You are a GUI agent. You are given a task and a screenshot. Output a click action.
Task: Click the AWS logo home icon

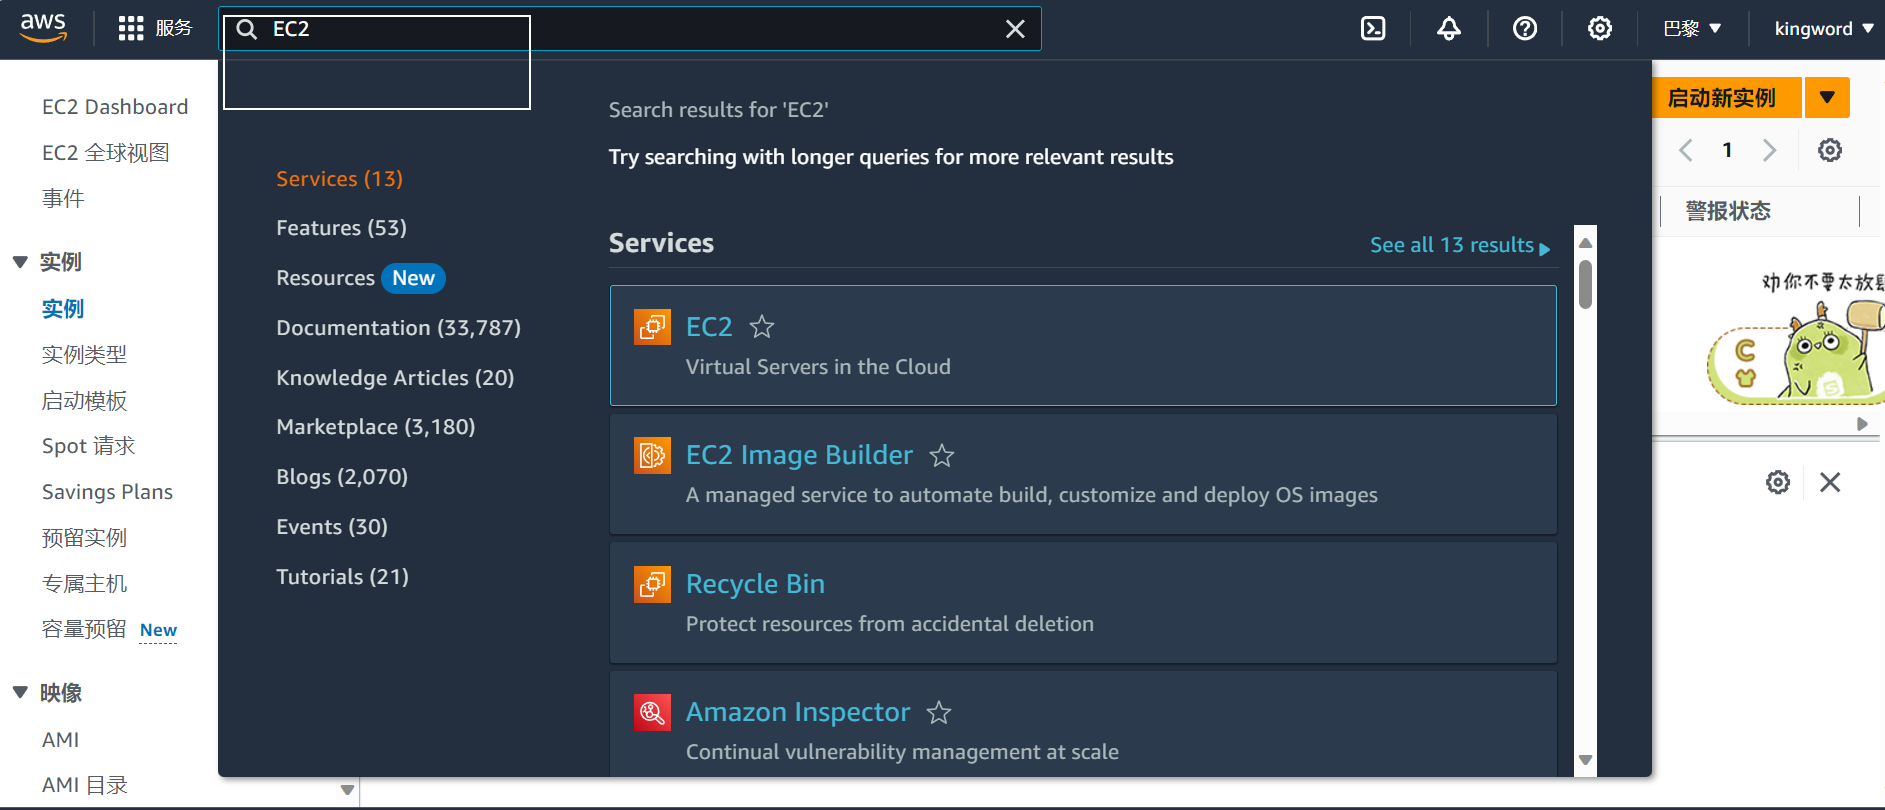tap(43, 28)
